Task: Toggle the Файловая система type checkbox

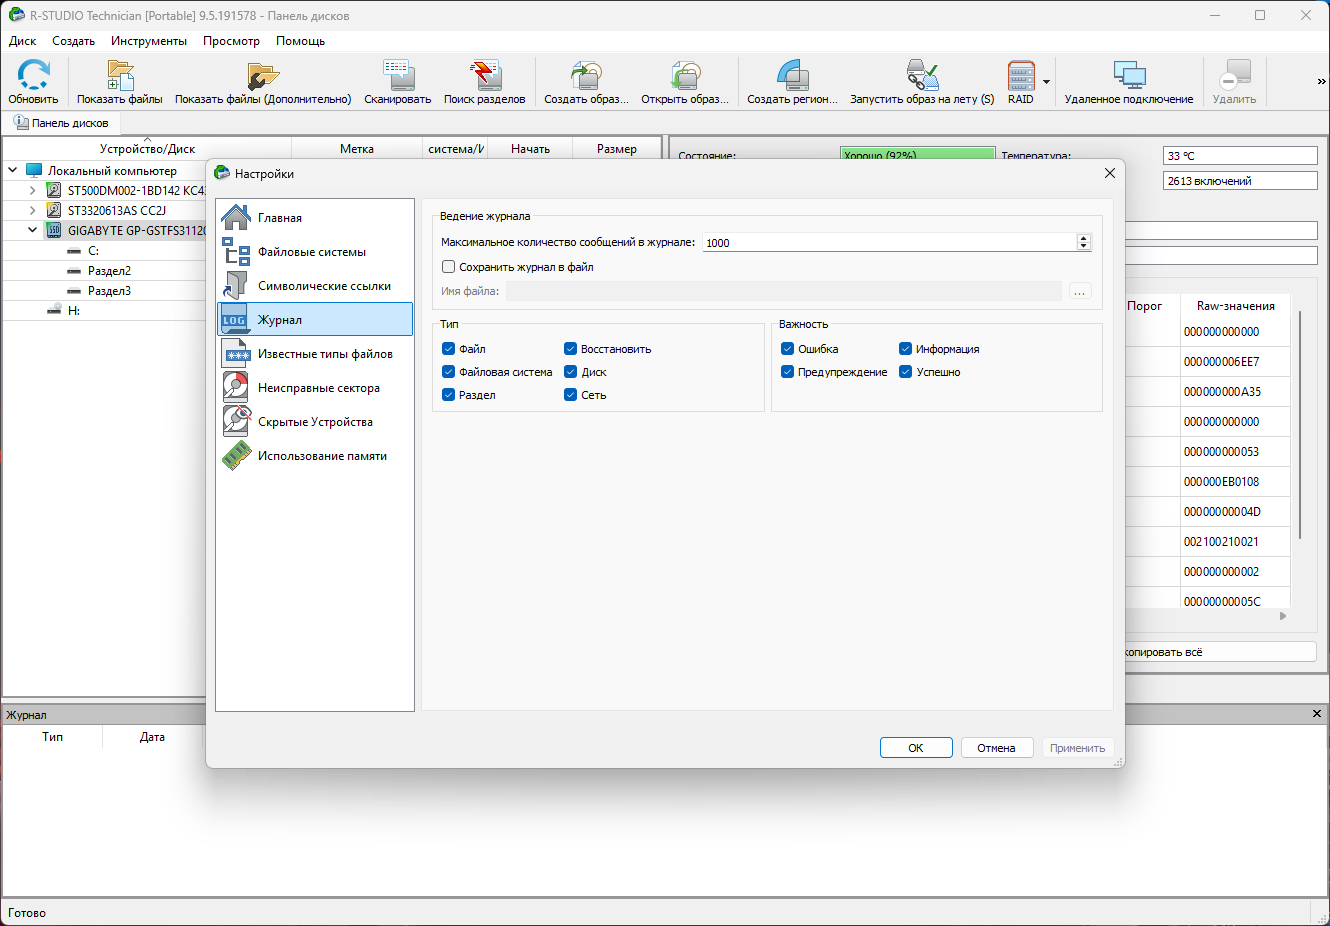Action: [449, 372]
